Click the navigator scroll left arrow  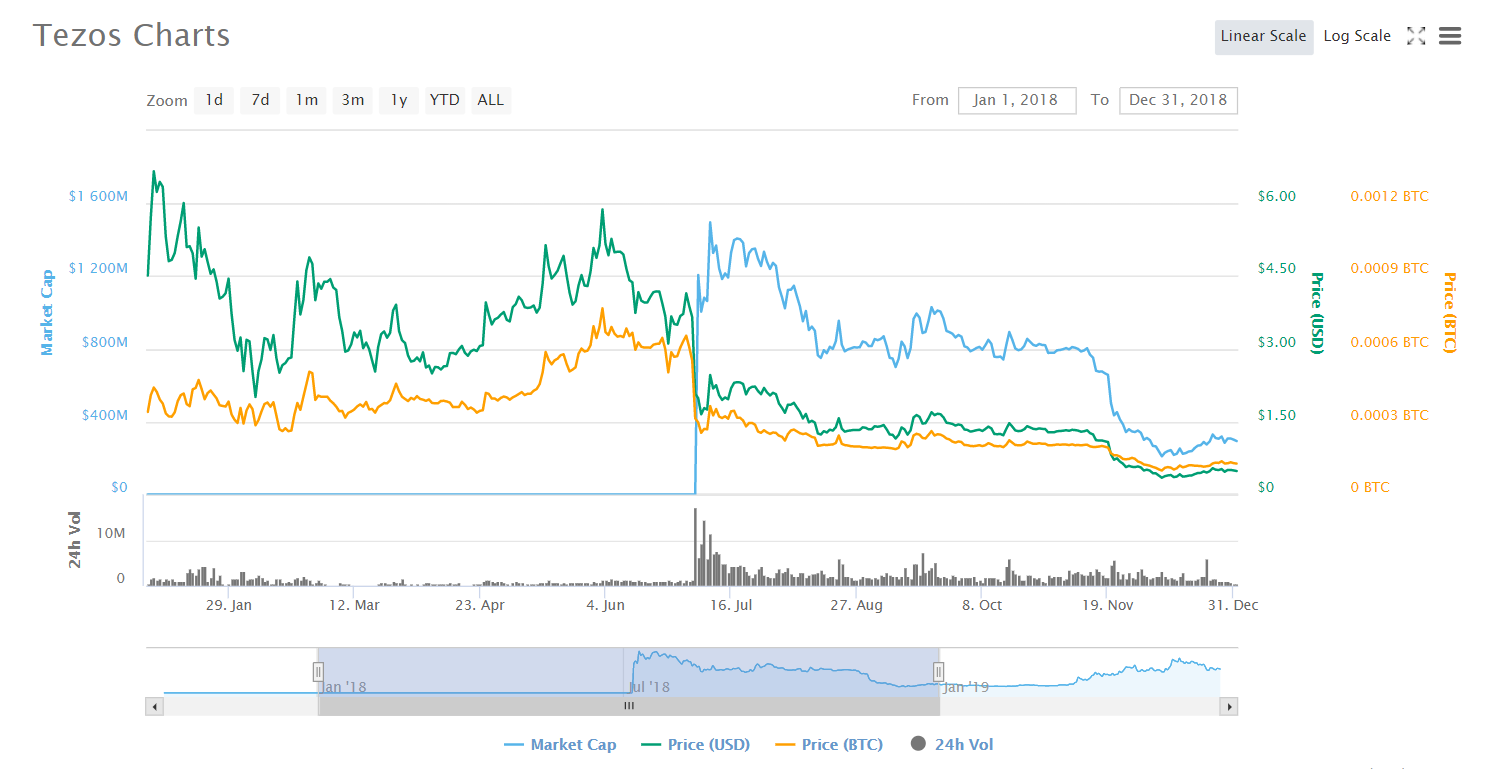[154, 706]
